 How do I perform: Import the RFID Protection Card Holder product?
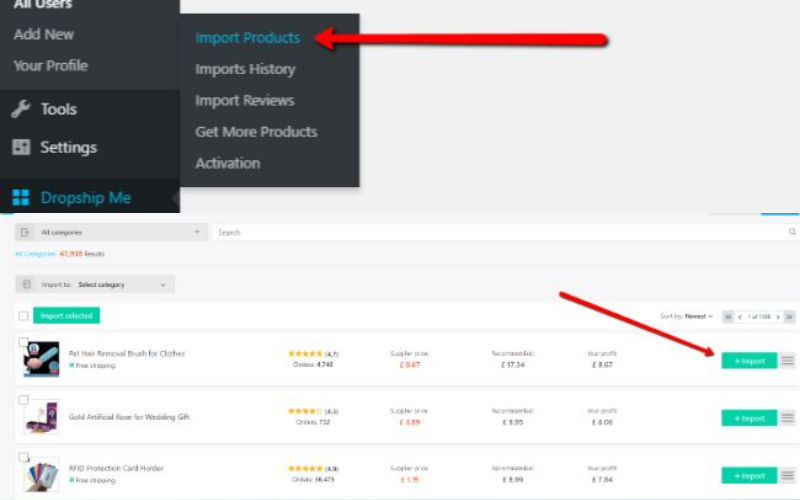pos(749,476)
